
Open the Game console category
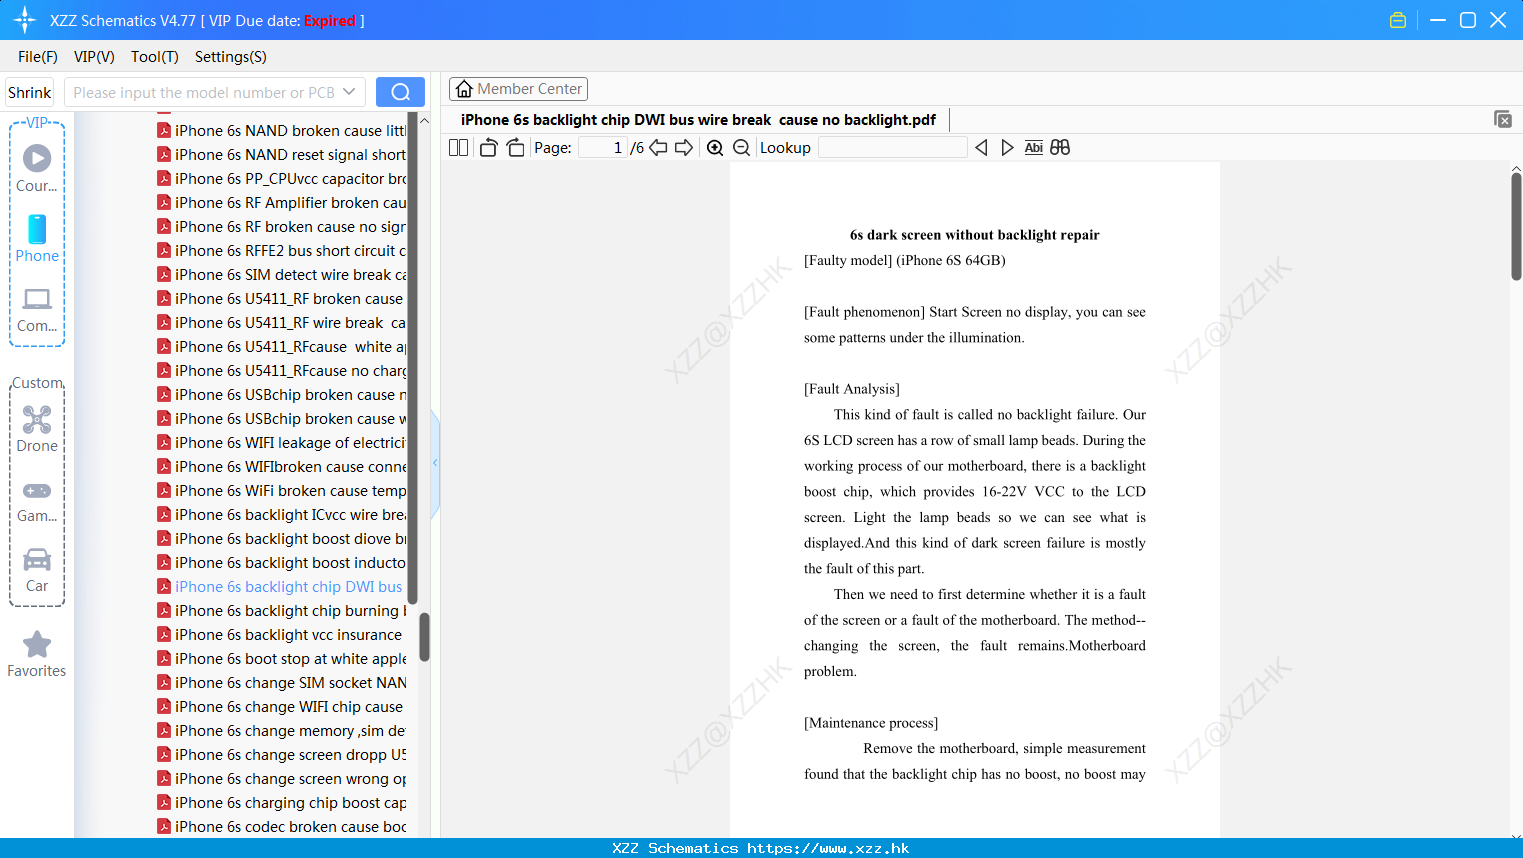[37, 501]
